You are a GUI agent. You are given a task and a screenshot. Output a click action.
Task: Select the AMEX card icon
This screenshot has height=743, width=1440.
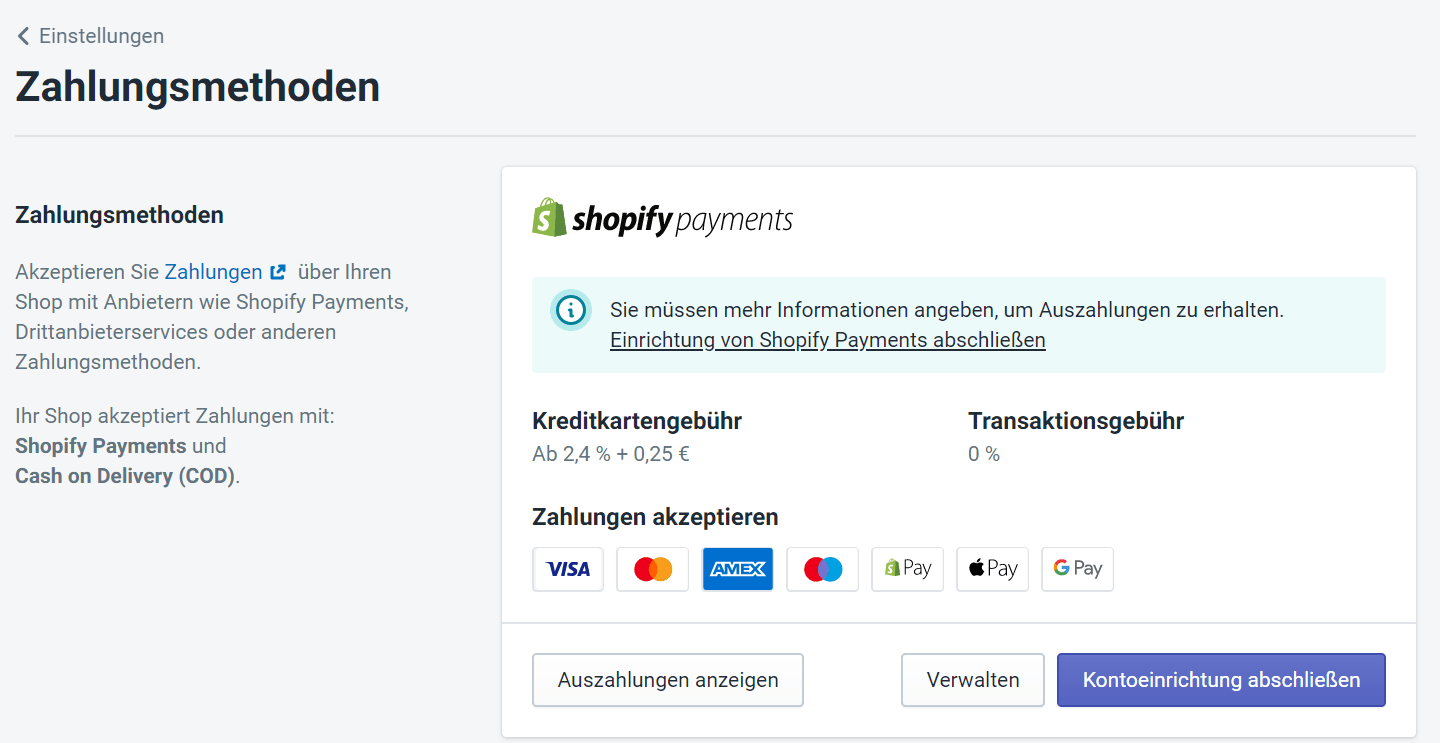(738, 569)
